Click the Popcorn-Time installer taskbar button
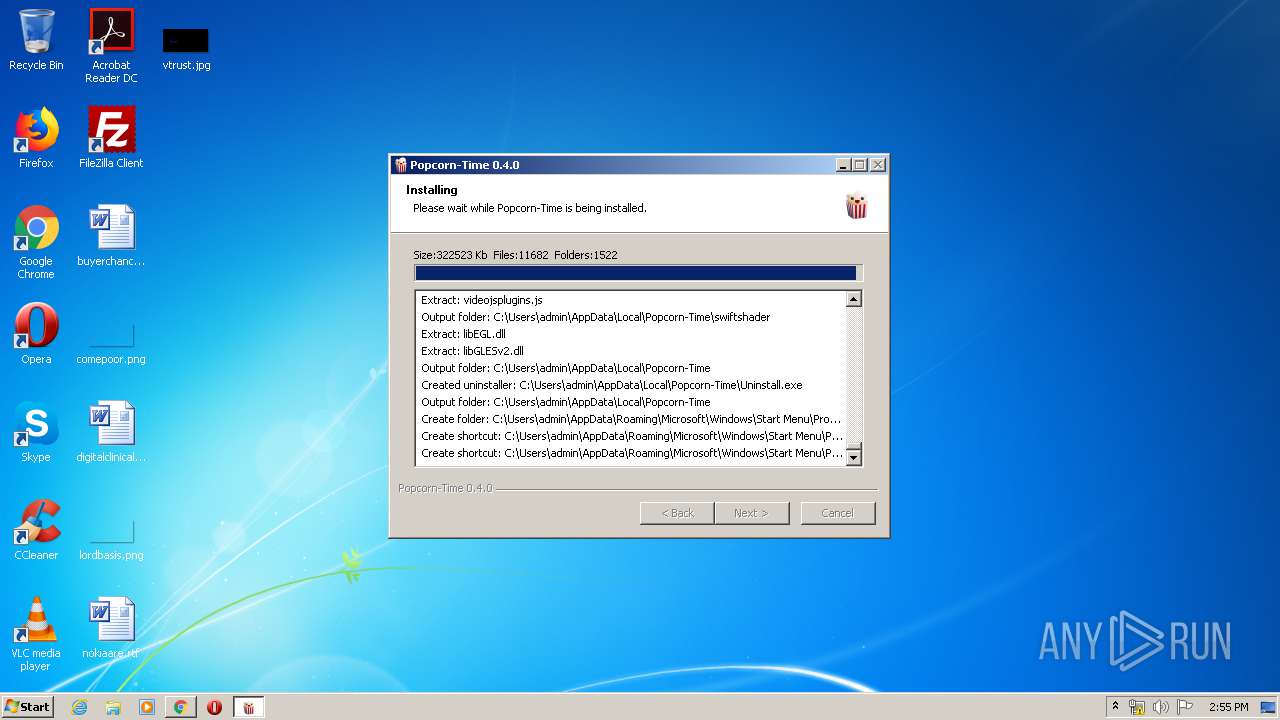Image resolution: width=1280 pixels, height=720 pixels. (248, 707)
